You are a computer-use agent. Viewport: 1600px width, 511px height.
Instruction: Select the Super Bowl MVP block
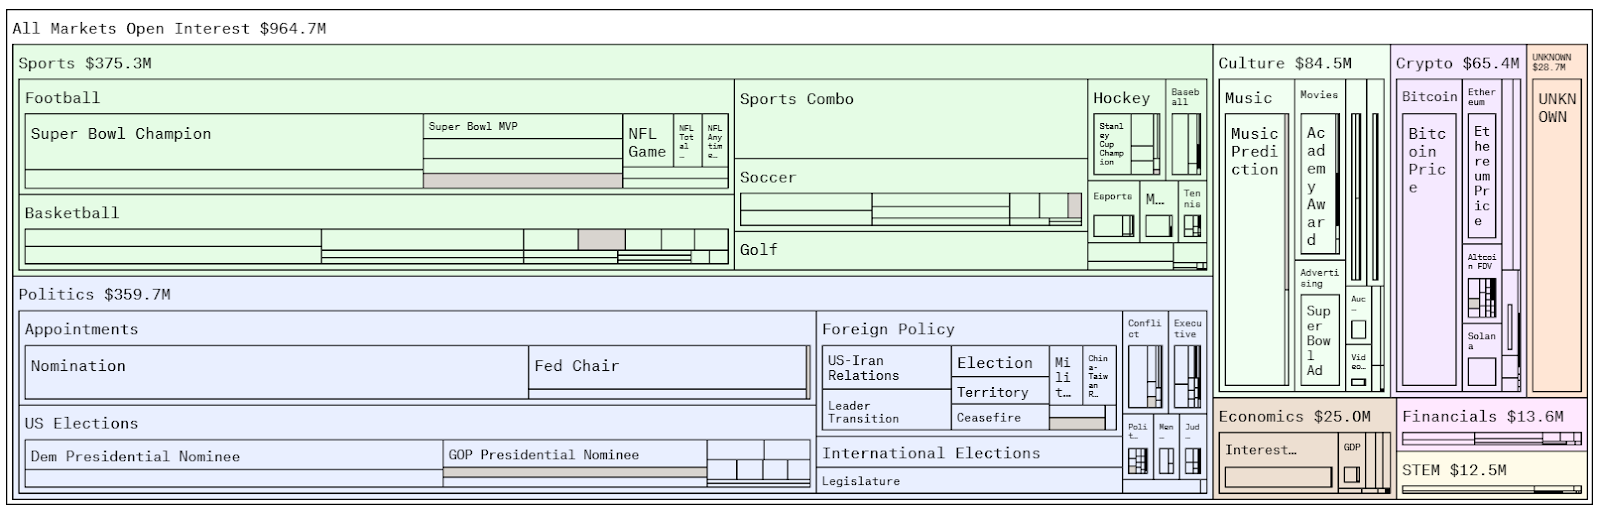[522, 127]
